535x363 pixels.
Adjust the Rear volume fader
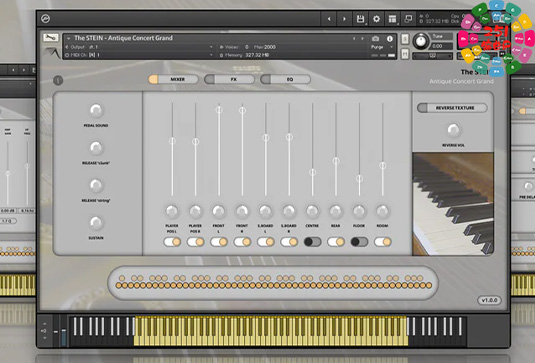coord(336,160)
